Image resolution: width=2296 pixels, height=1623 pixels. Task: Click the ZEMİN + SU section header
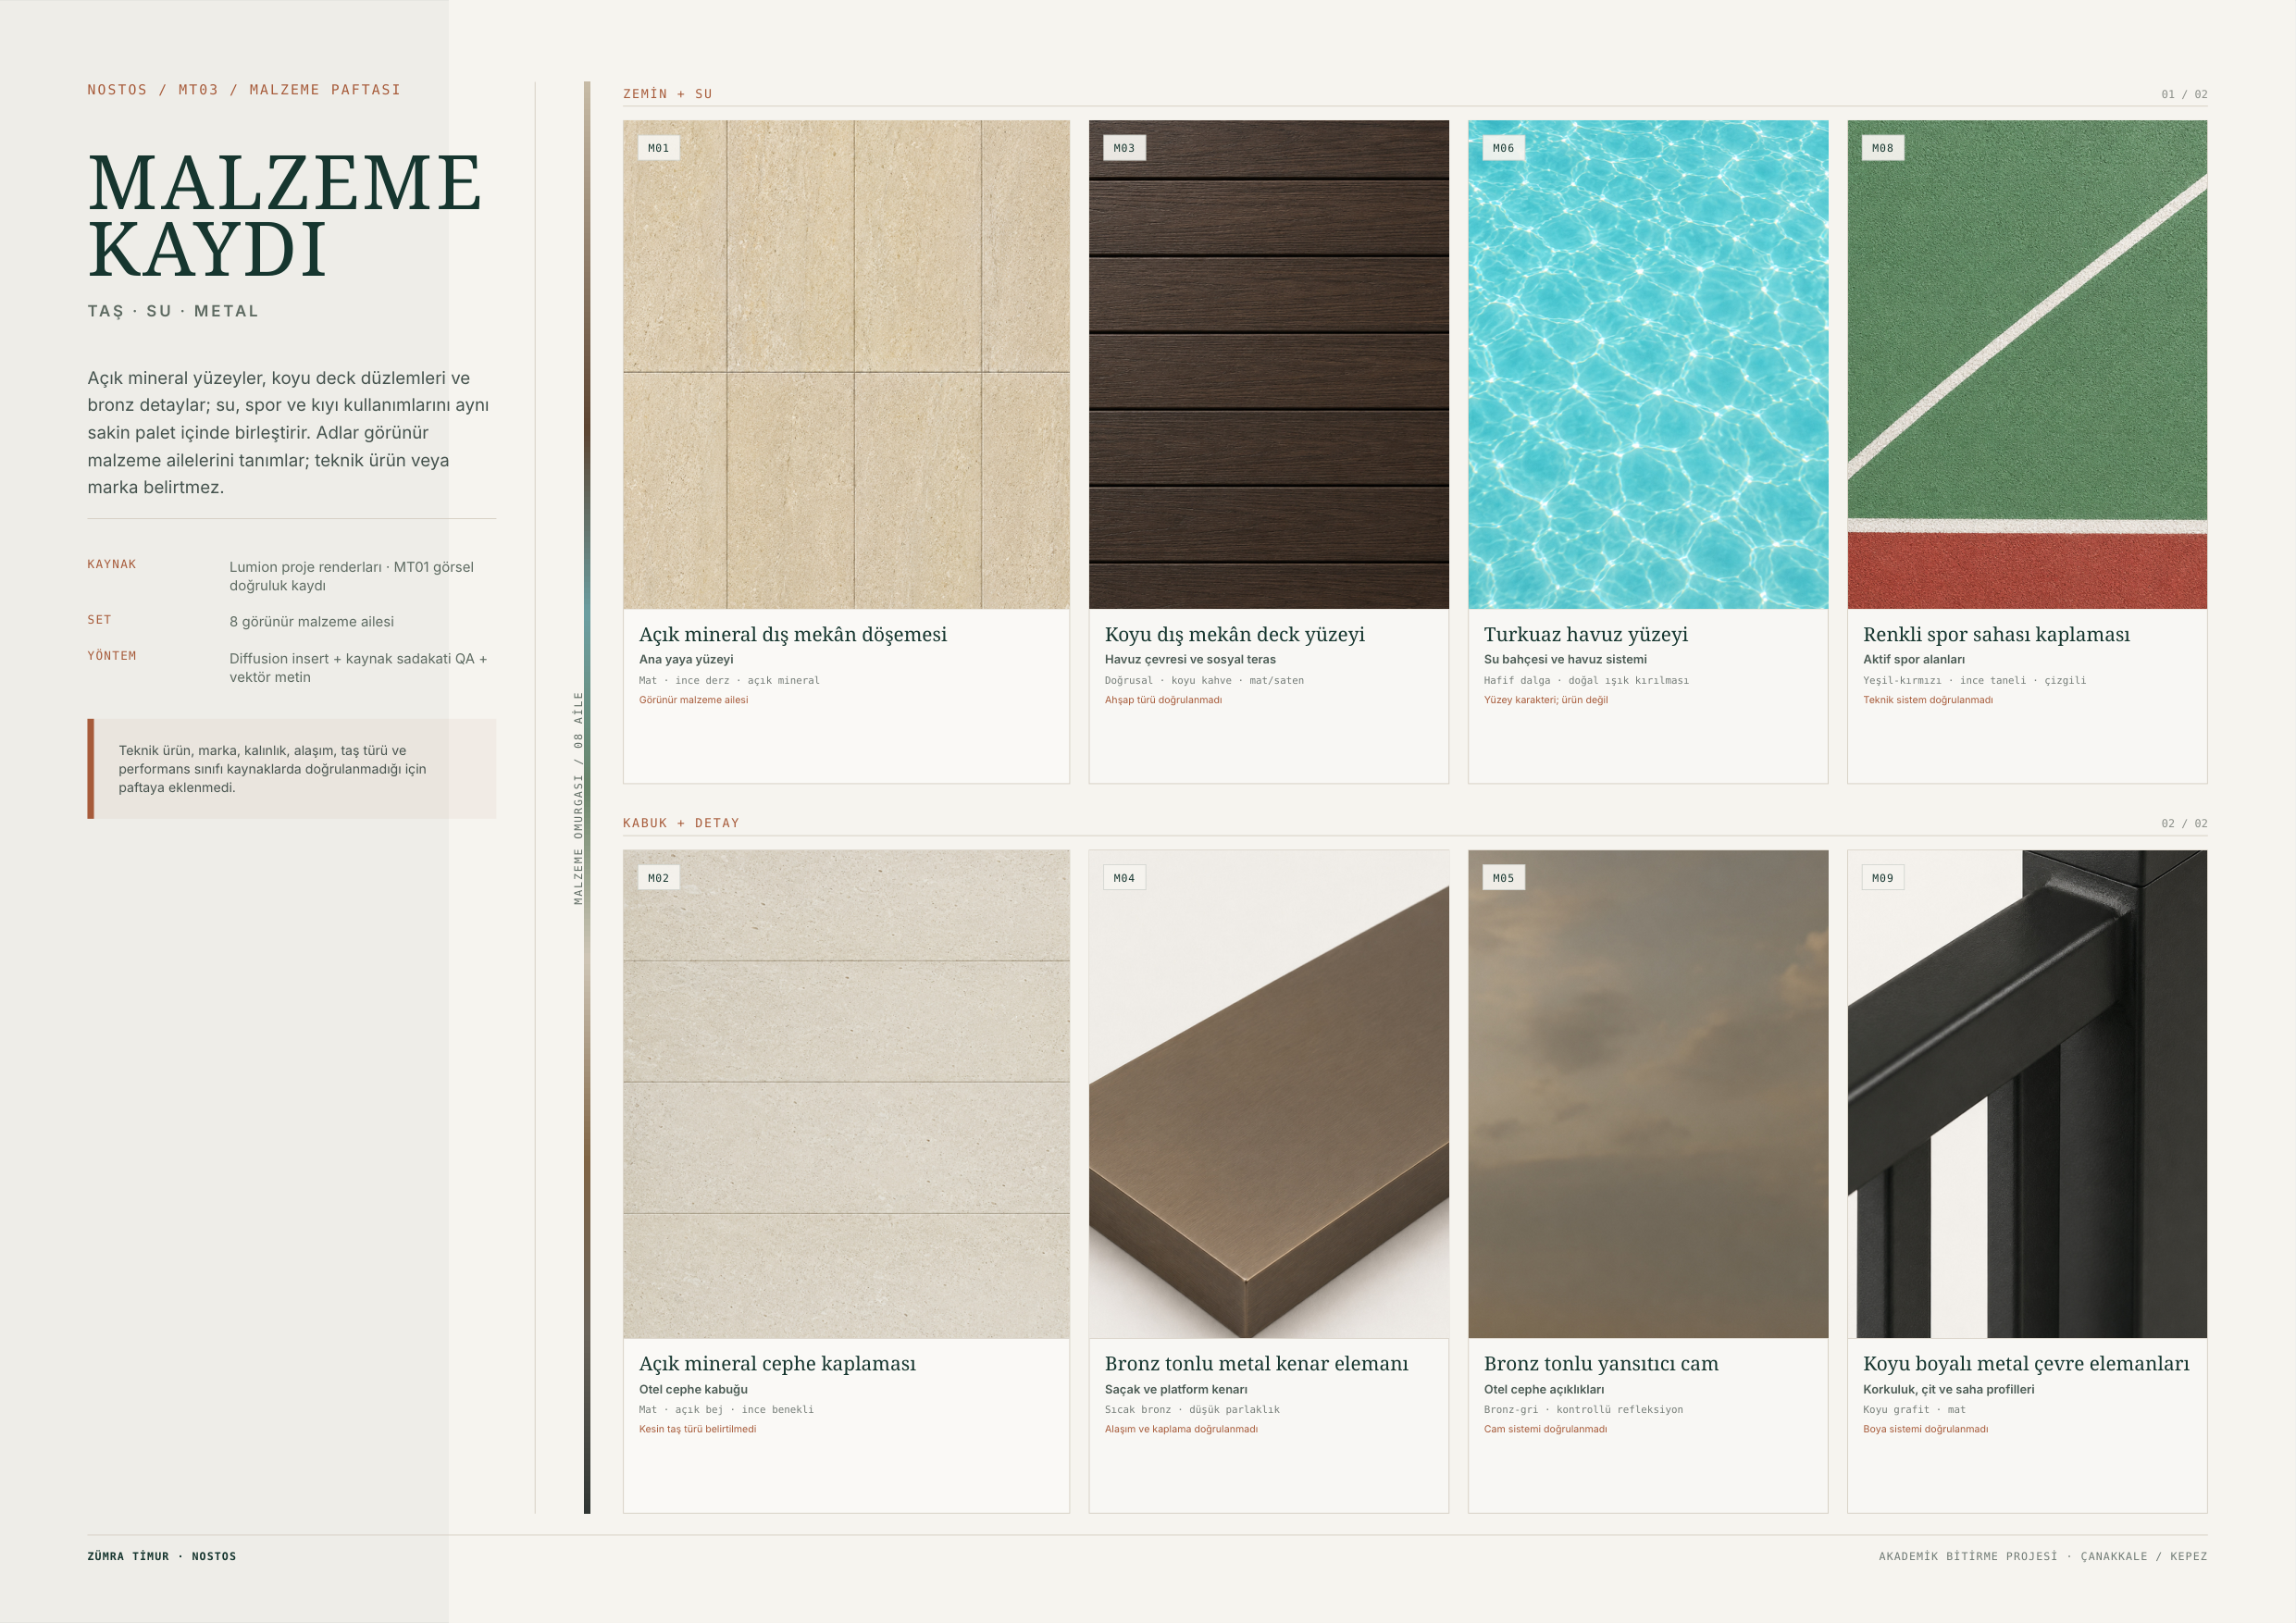click(668, 94)
